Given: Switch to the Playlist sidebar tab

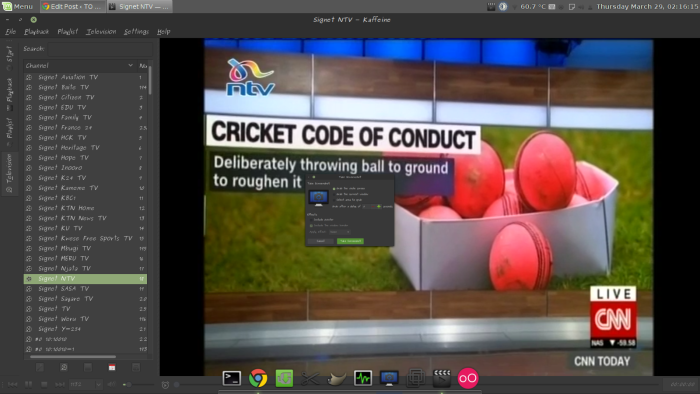Looking at the screenshot, I should click(x=9, y=132).
